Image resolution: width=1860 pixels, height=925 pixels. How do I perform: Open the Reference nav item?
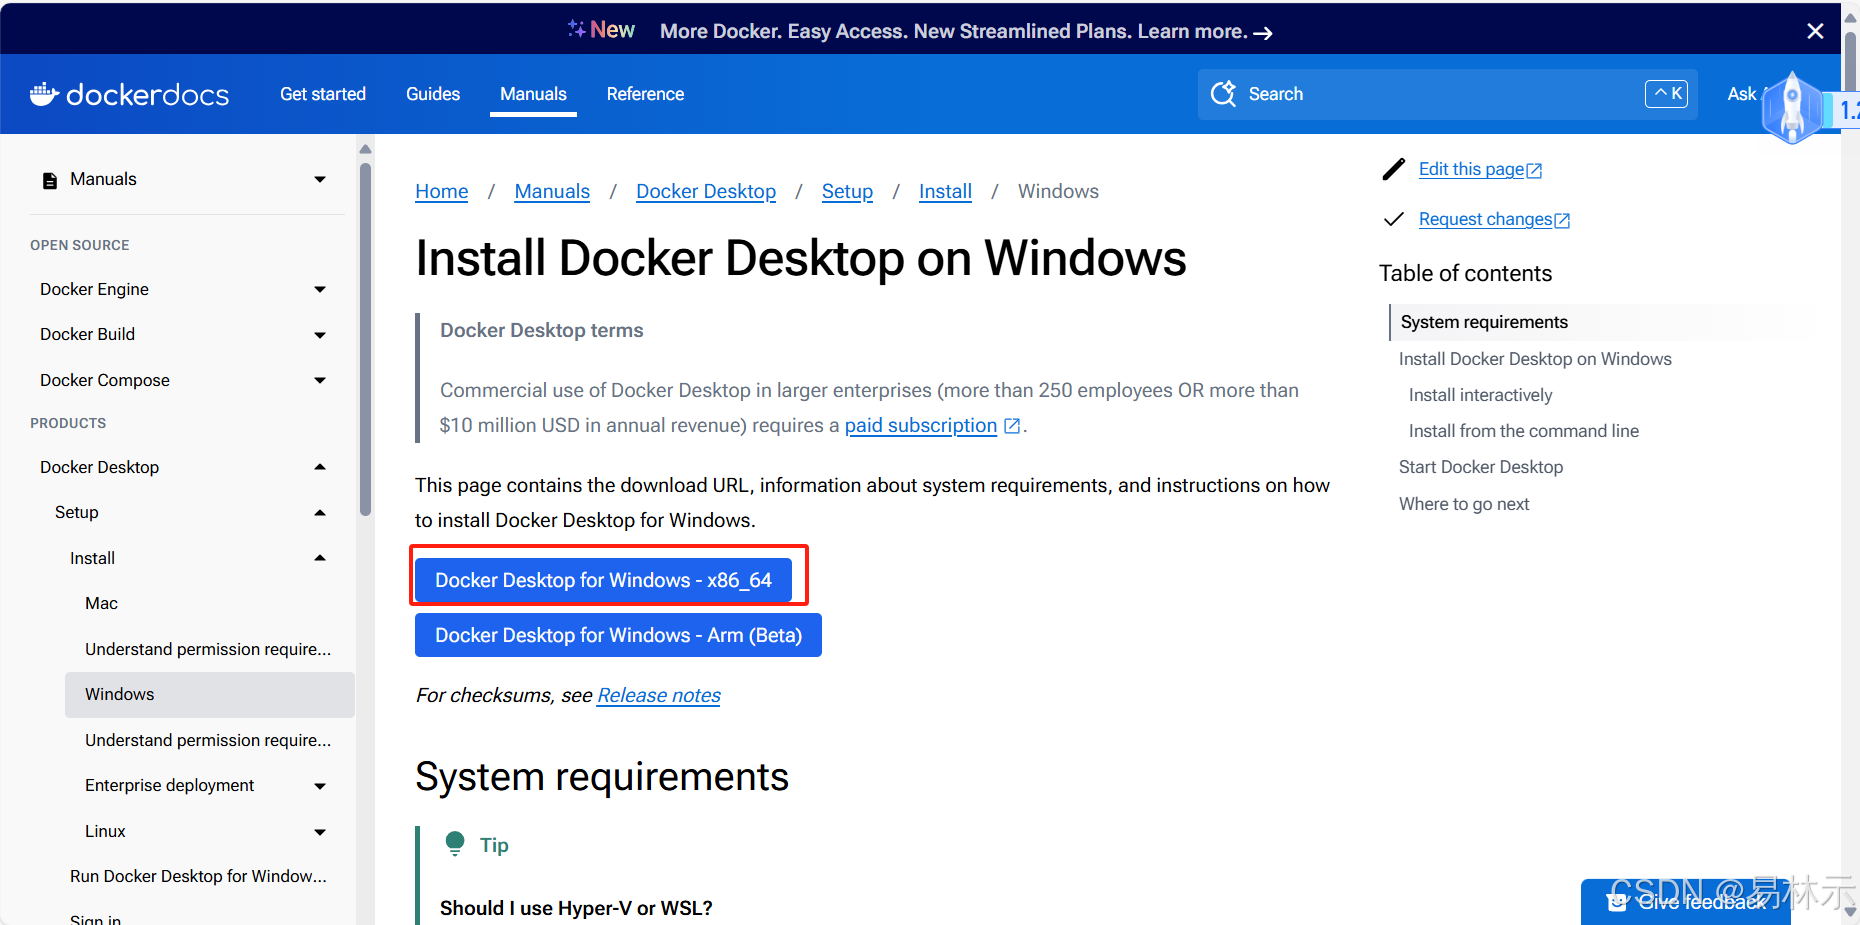pyautogui.click(x=645, y=94)
